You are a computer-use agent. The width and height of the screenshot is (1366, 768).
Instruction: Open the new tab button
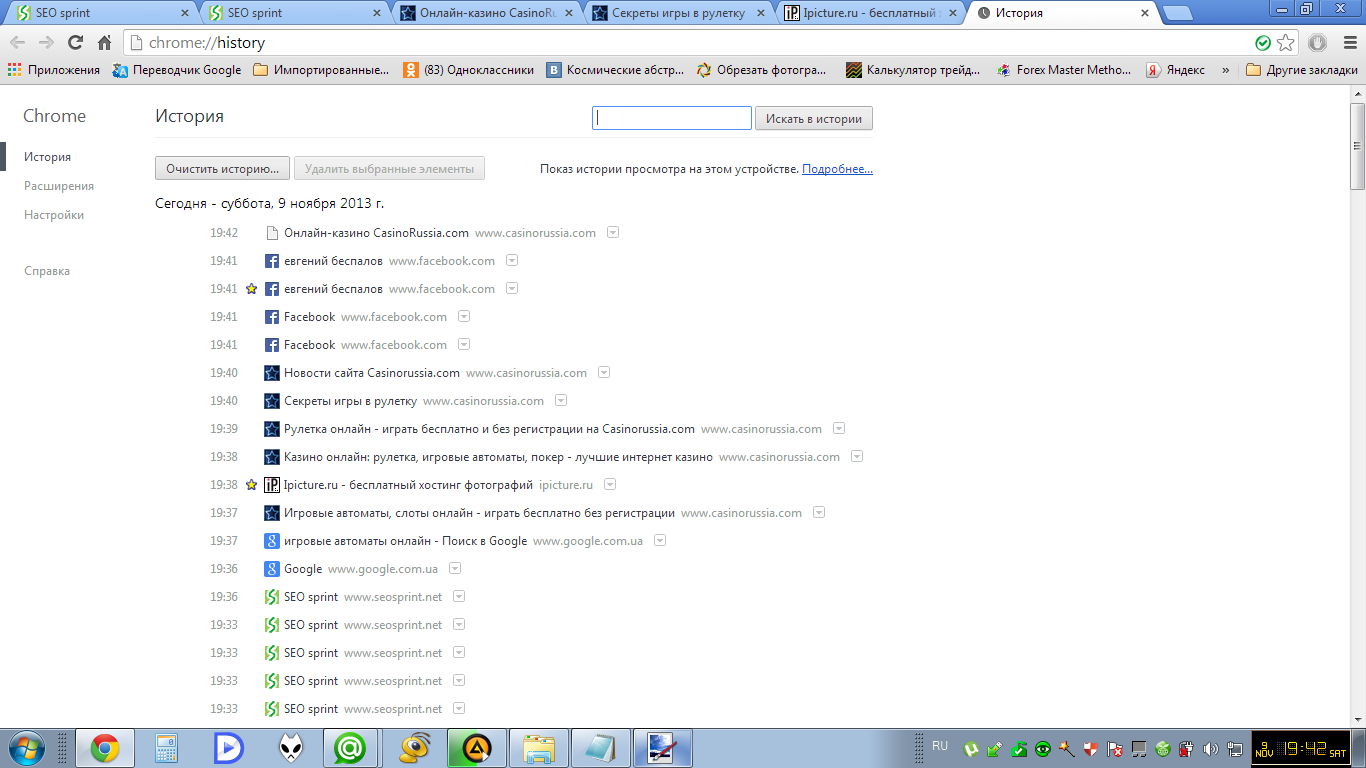(x=1178, y=13)
